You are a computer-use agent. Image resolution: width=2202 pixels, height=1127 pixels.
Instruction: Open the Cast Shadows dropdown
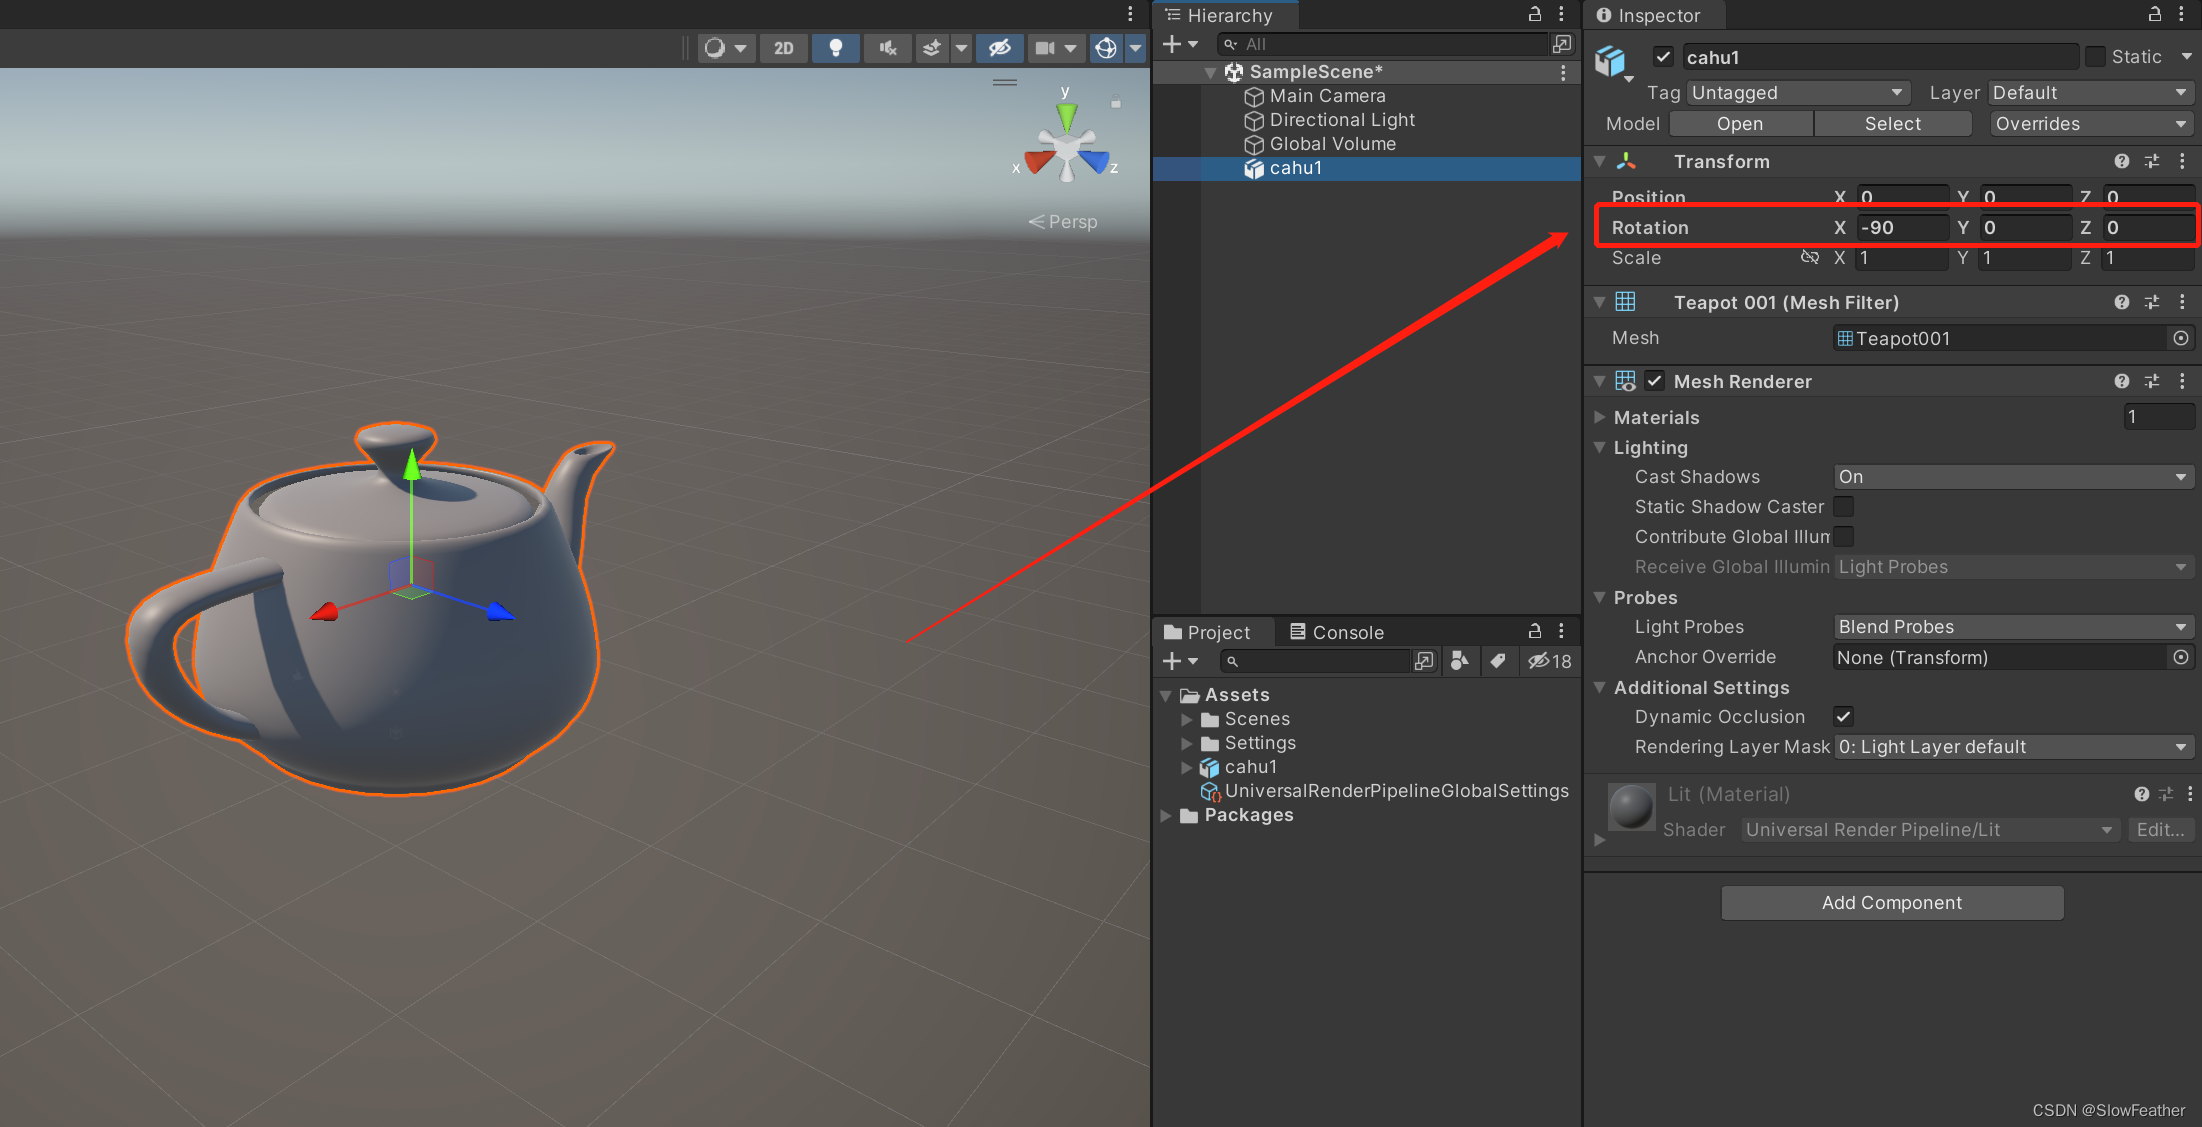coord(2012,477)
